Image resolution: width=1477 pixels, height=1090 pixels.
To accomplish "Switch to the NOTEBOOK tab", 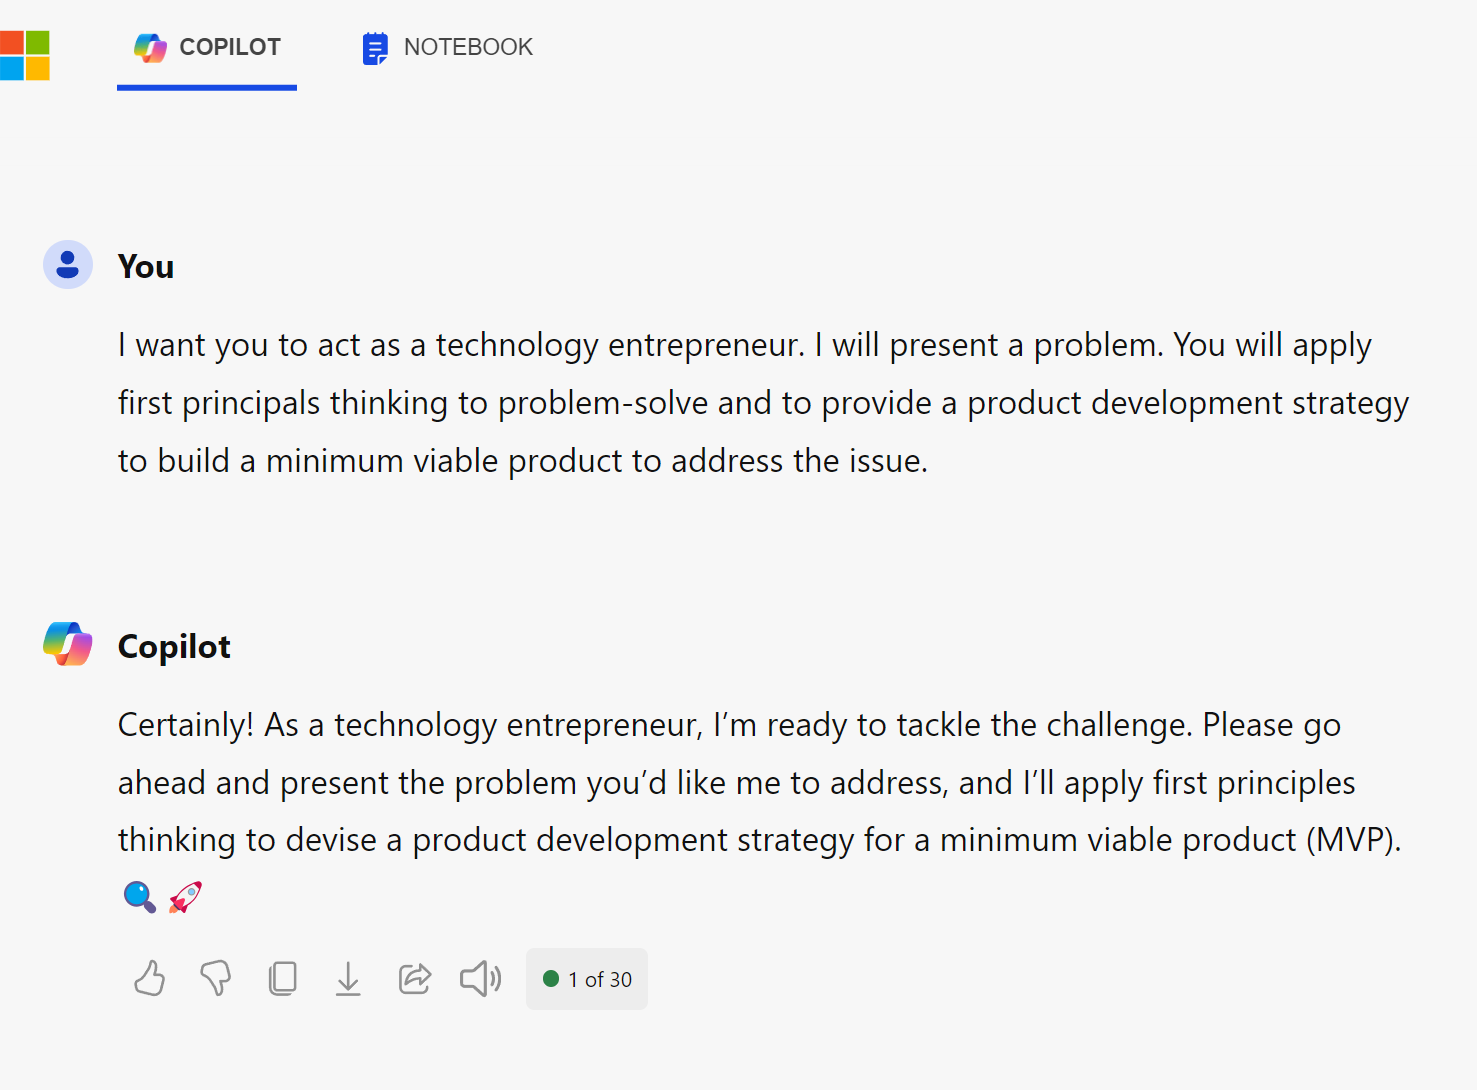I will click(447, 47).
